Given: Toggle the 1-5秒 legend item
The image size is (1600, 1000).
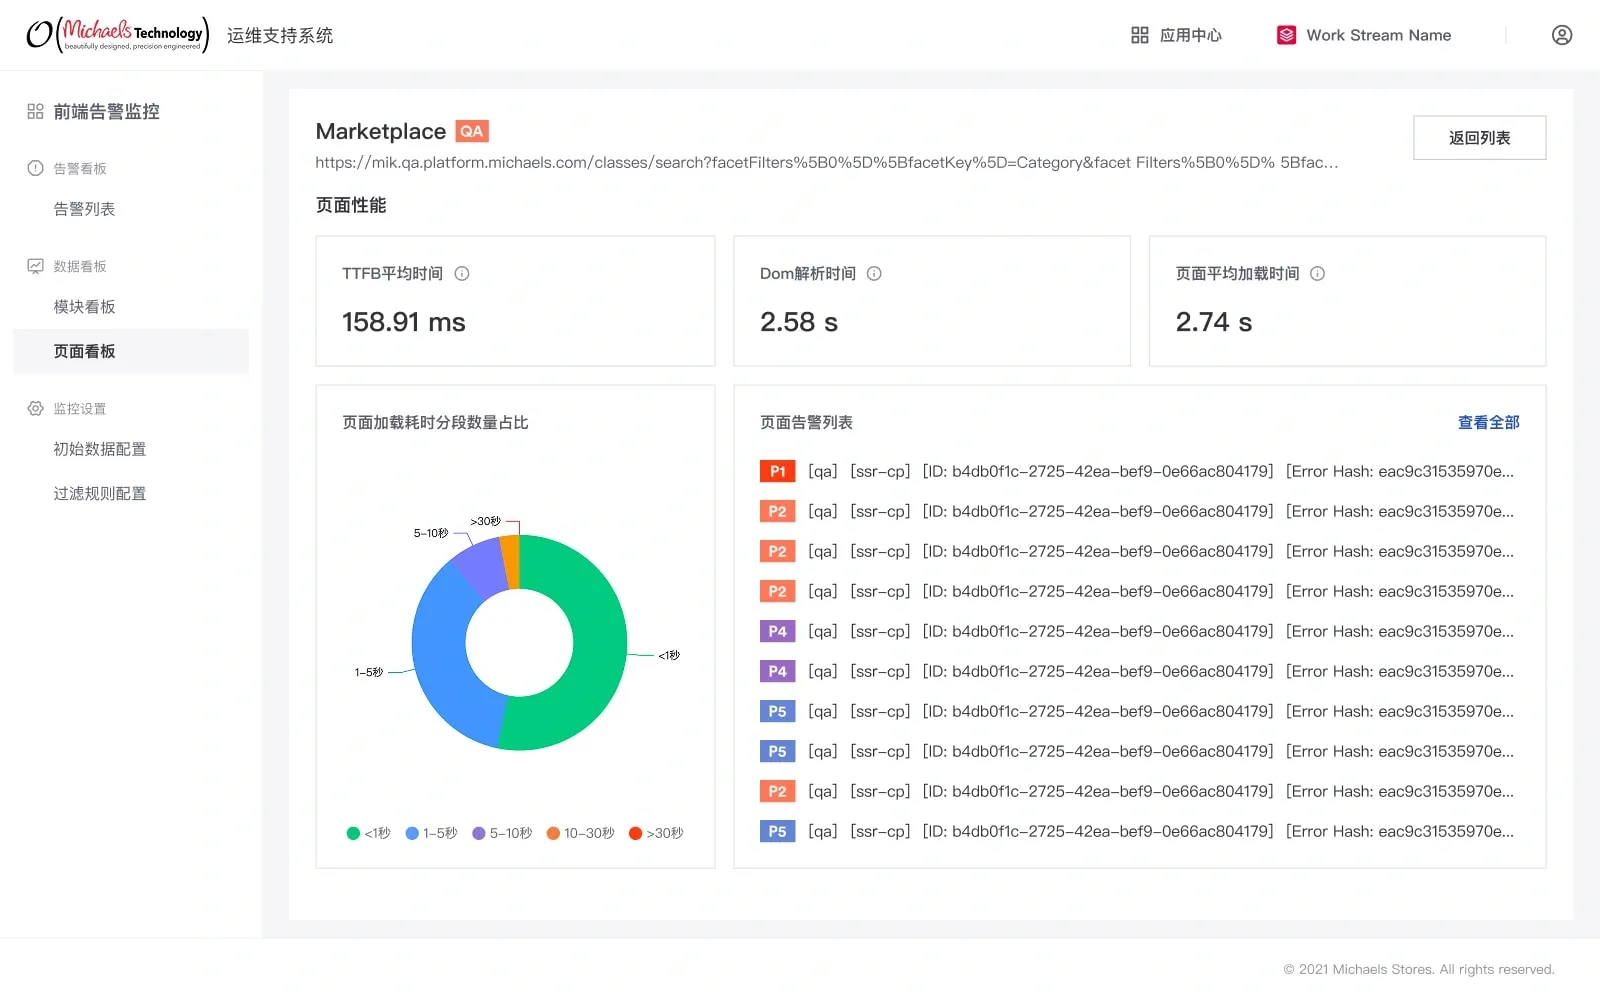Looking at the screenshot, I should [431, 833].
